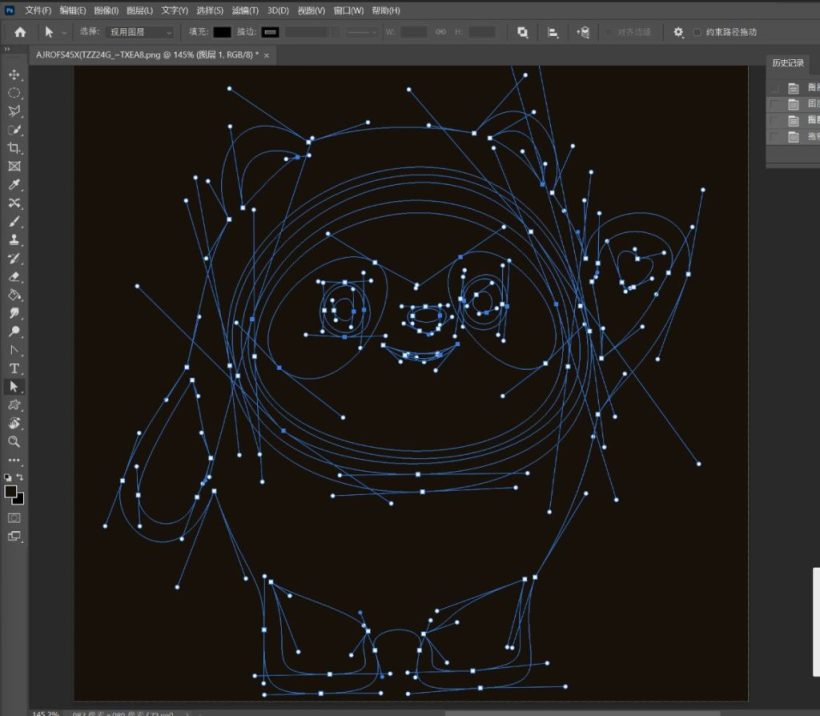The image size is (820, 716).
Task: Select the Eyedropper tool
Action: tap(14, 185)
